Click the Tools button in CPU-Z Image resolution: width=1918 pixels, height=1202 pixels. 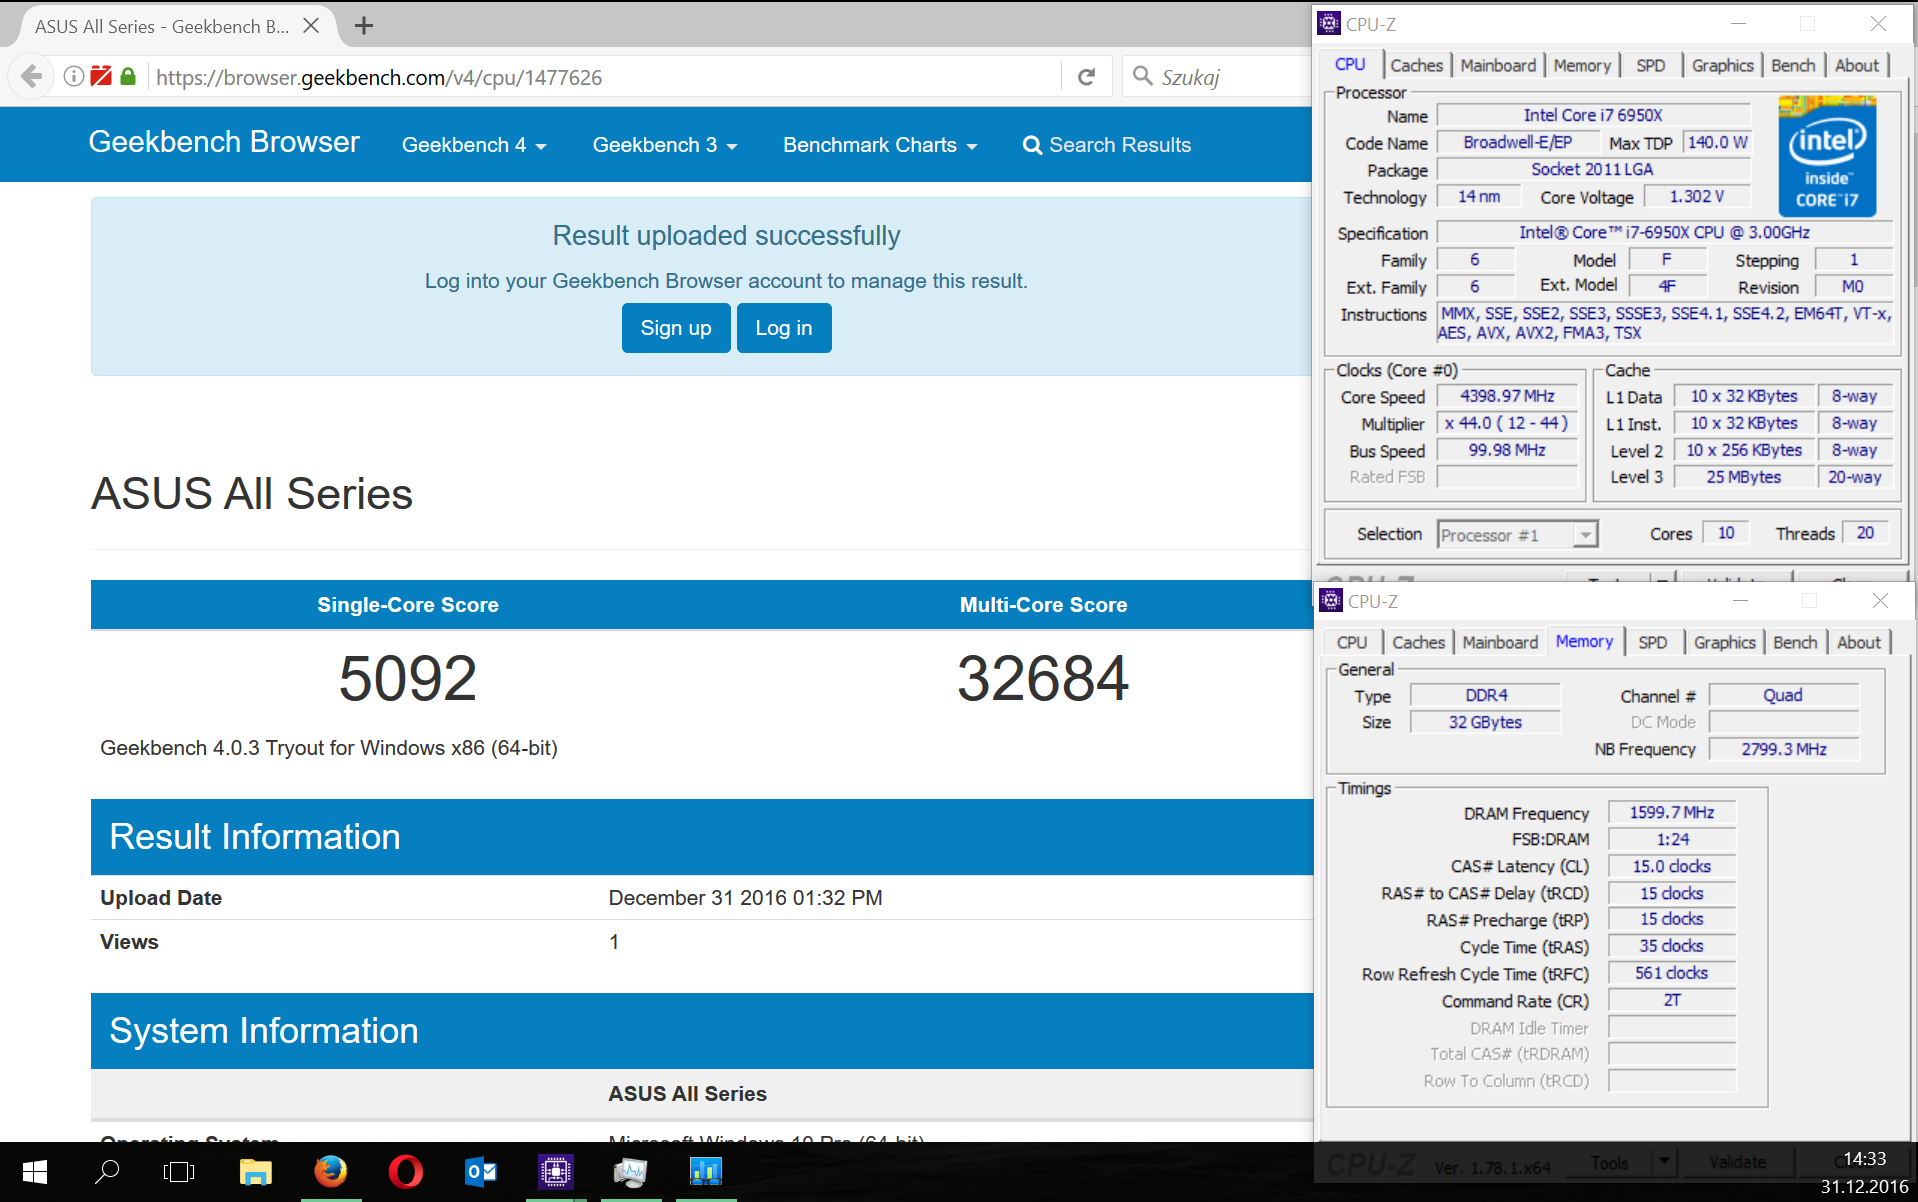click(1610, 1162)
